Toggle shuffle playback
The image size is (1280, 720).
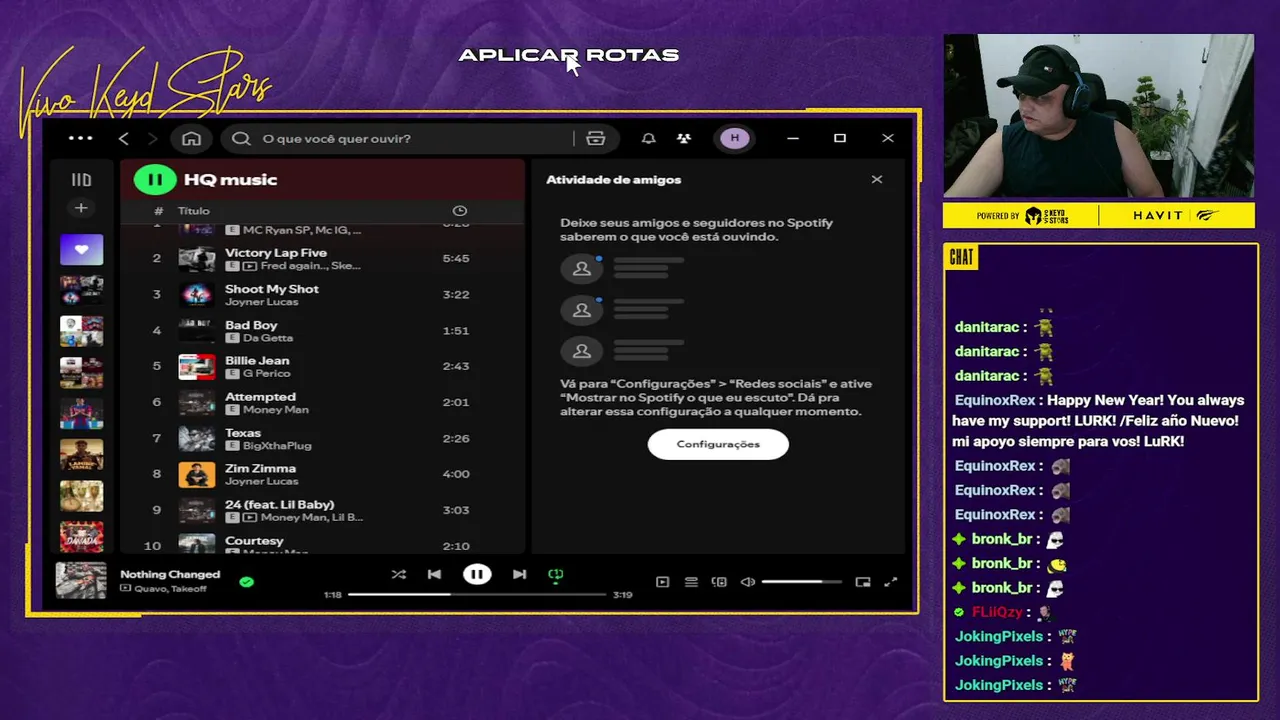399,574
